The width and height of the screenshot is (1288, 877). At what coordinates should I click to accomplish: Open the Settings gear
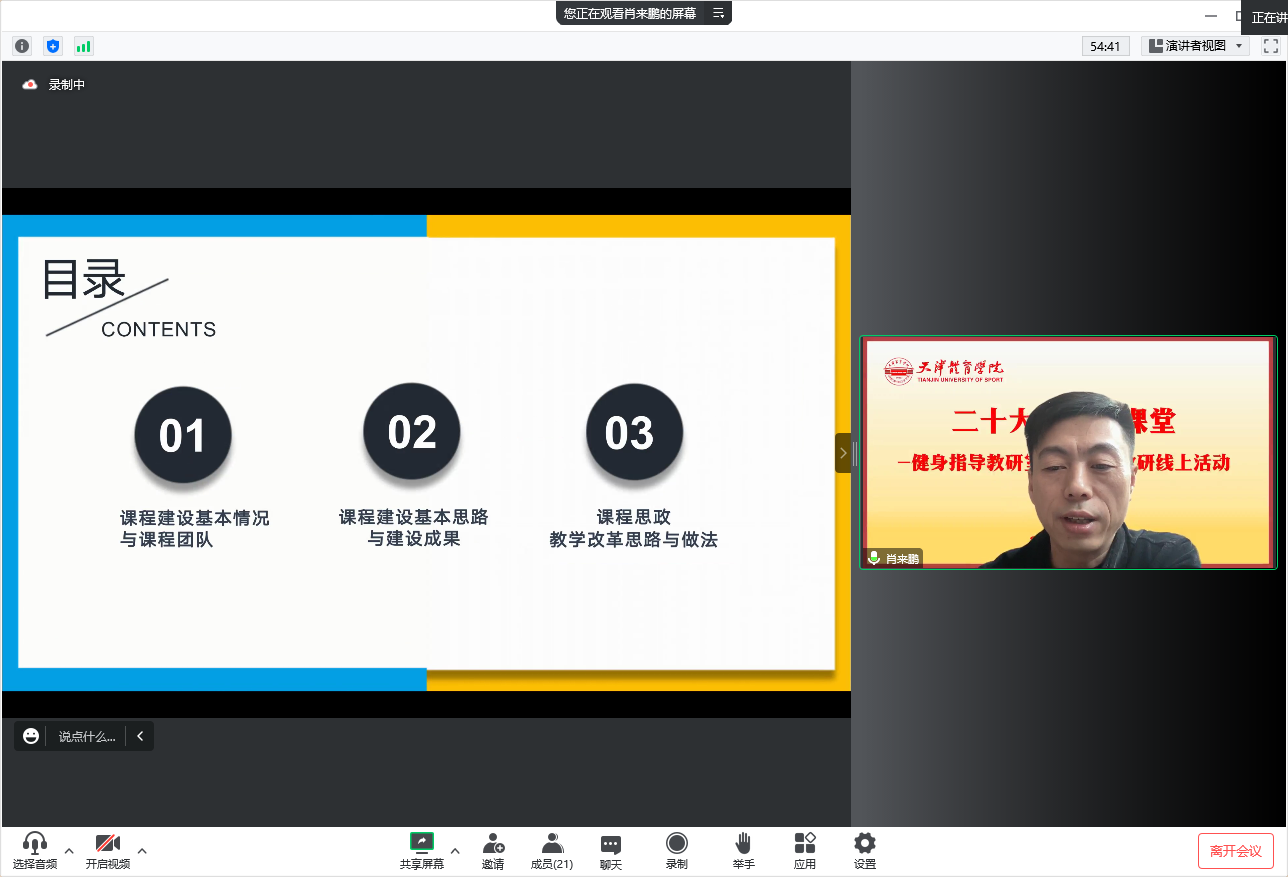click(x=865, y=850)
